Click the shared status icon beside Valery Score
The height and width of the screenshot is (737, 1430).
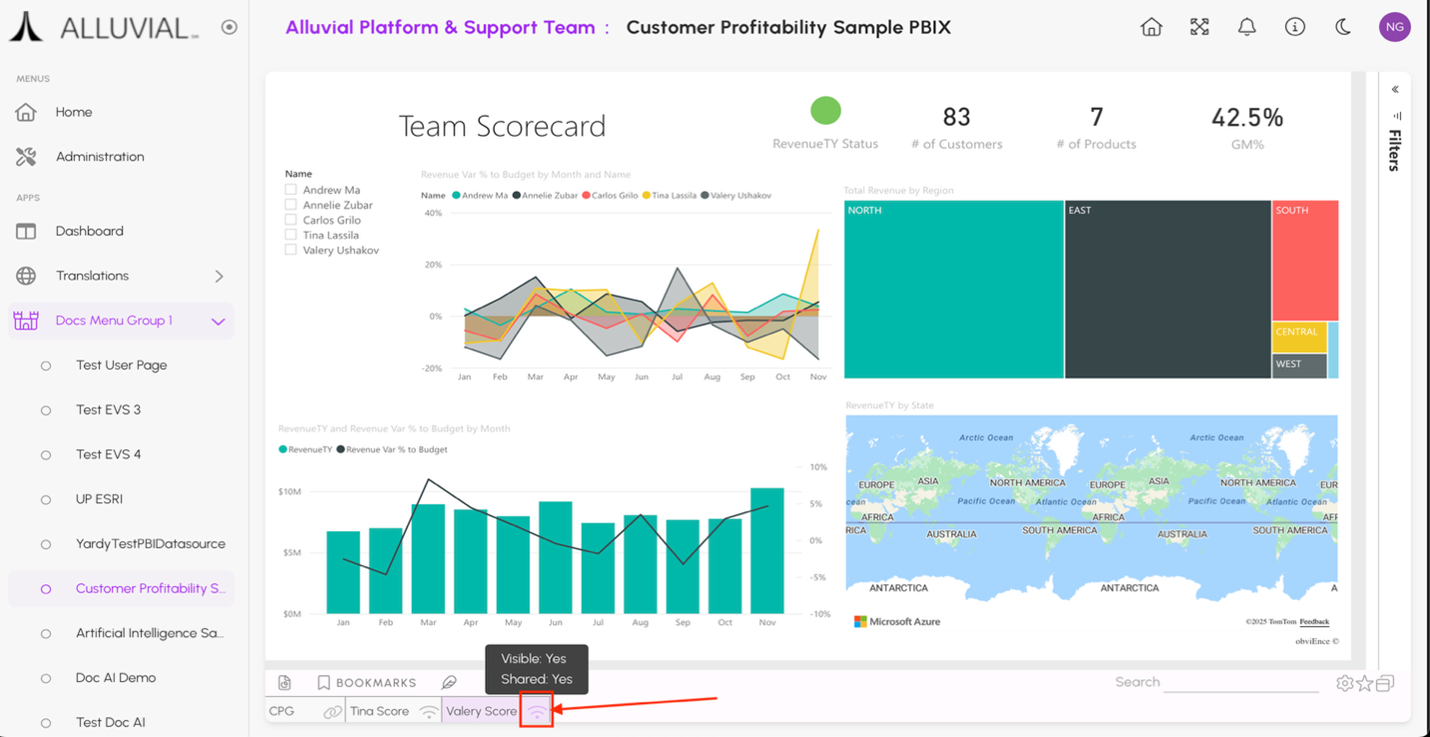[x=537, y=712]
